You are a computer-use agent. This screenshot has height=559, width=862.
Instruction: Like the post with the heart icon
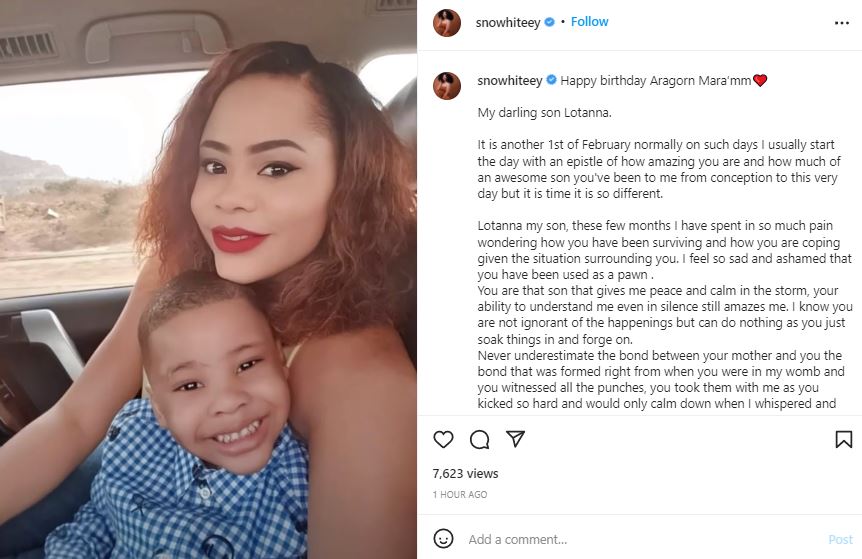pos(443,440)
